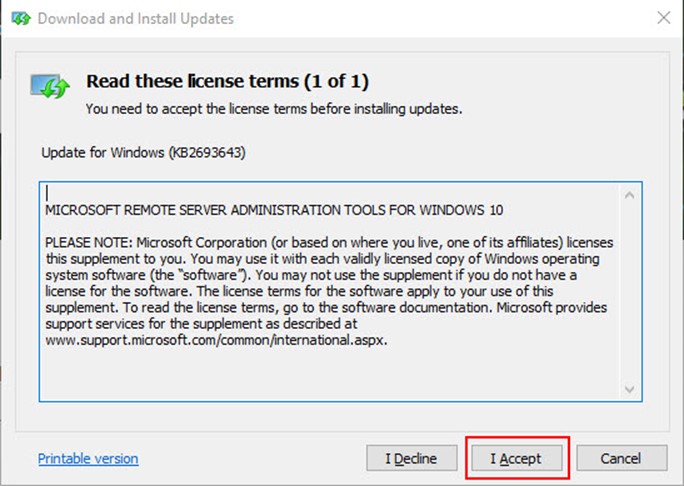Click the 'You need to accept the license terms' subtitle
This screenshot has height=486, width=684.
click(274, 109)
